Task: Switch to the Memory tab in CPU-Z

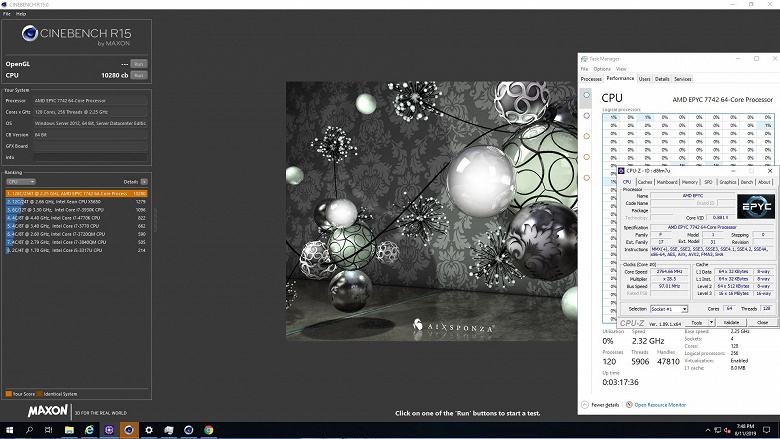Action: pos(690,182)
